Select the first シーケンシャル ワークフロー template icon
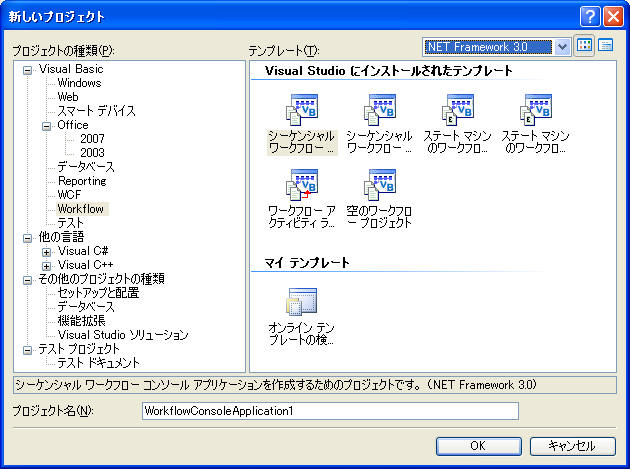Image resolution: width=630 pixels, height=469 pixels. [x=302, y=110]
